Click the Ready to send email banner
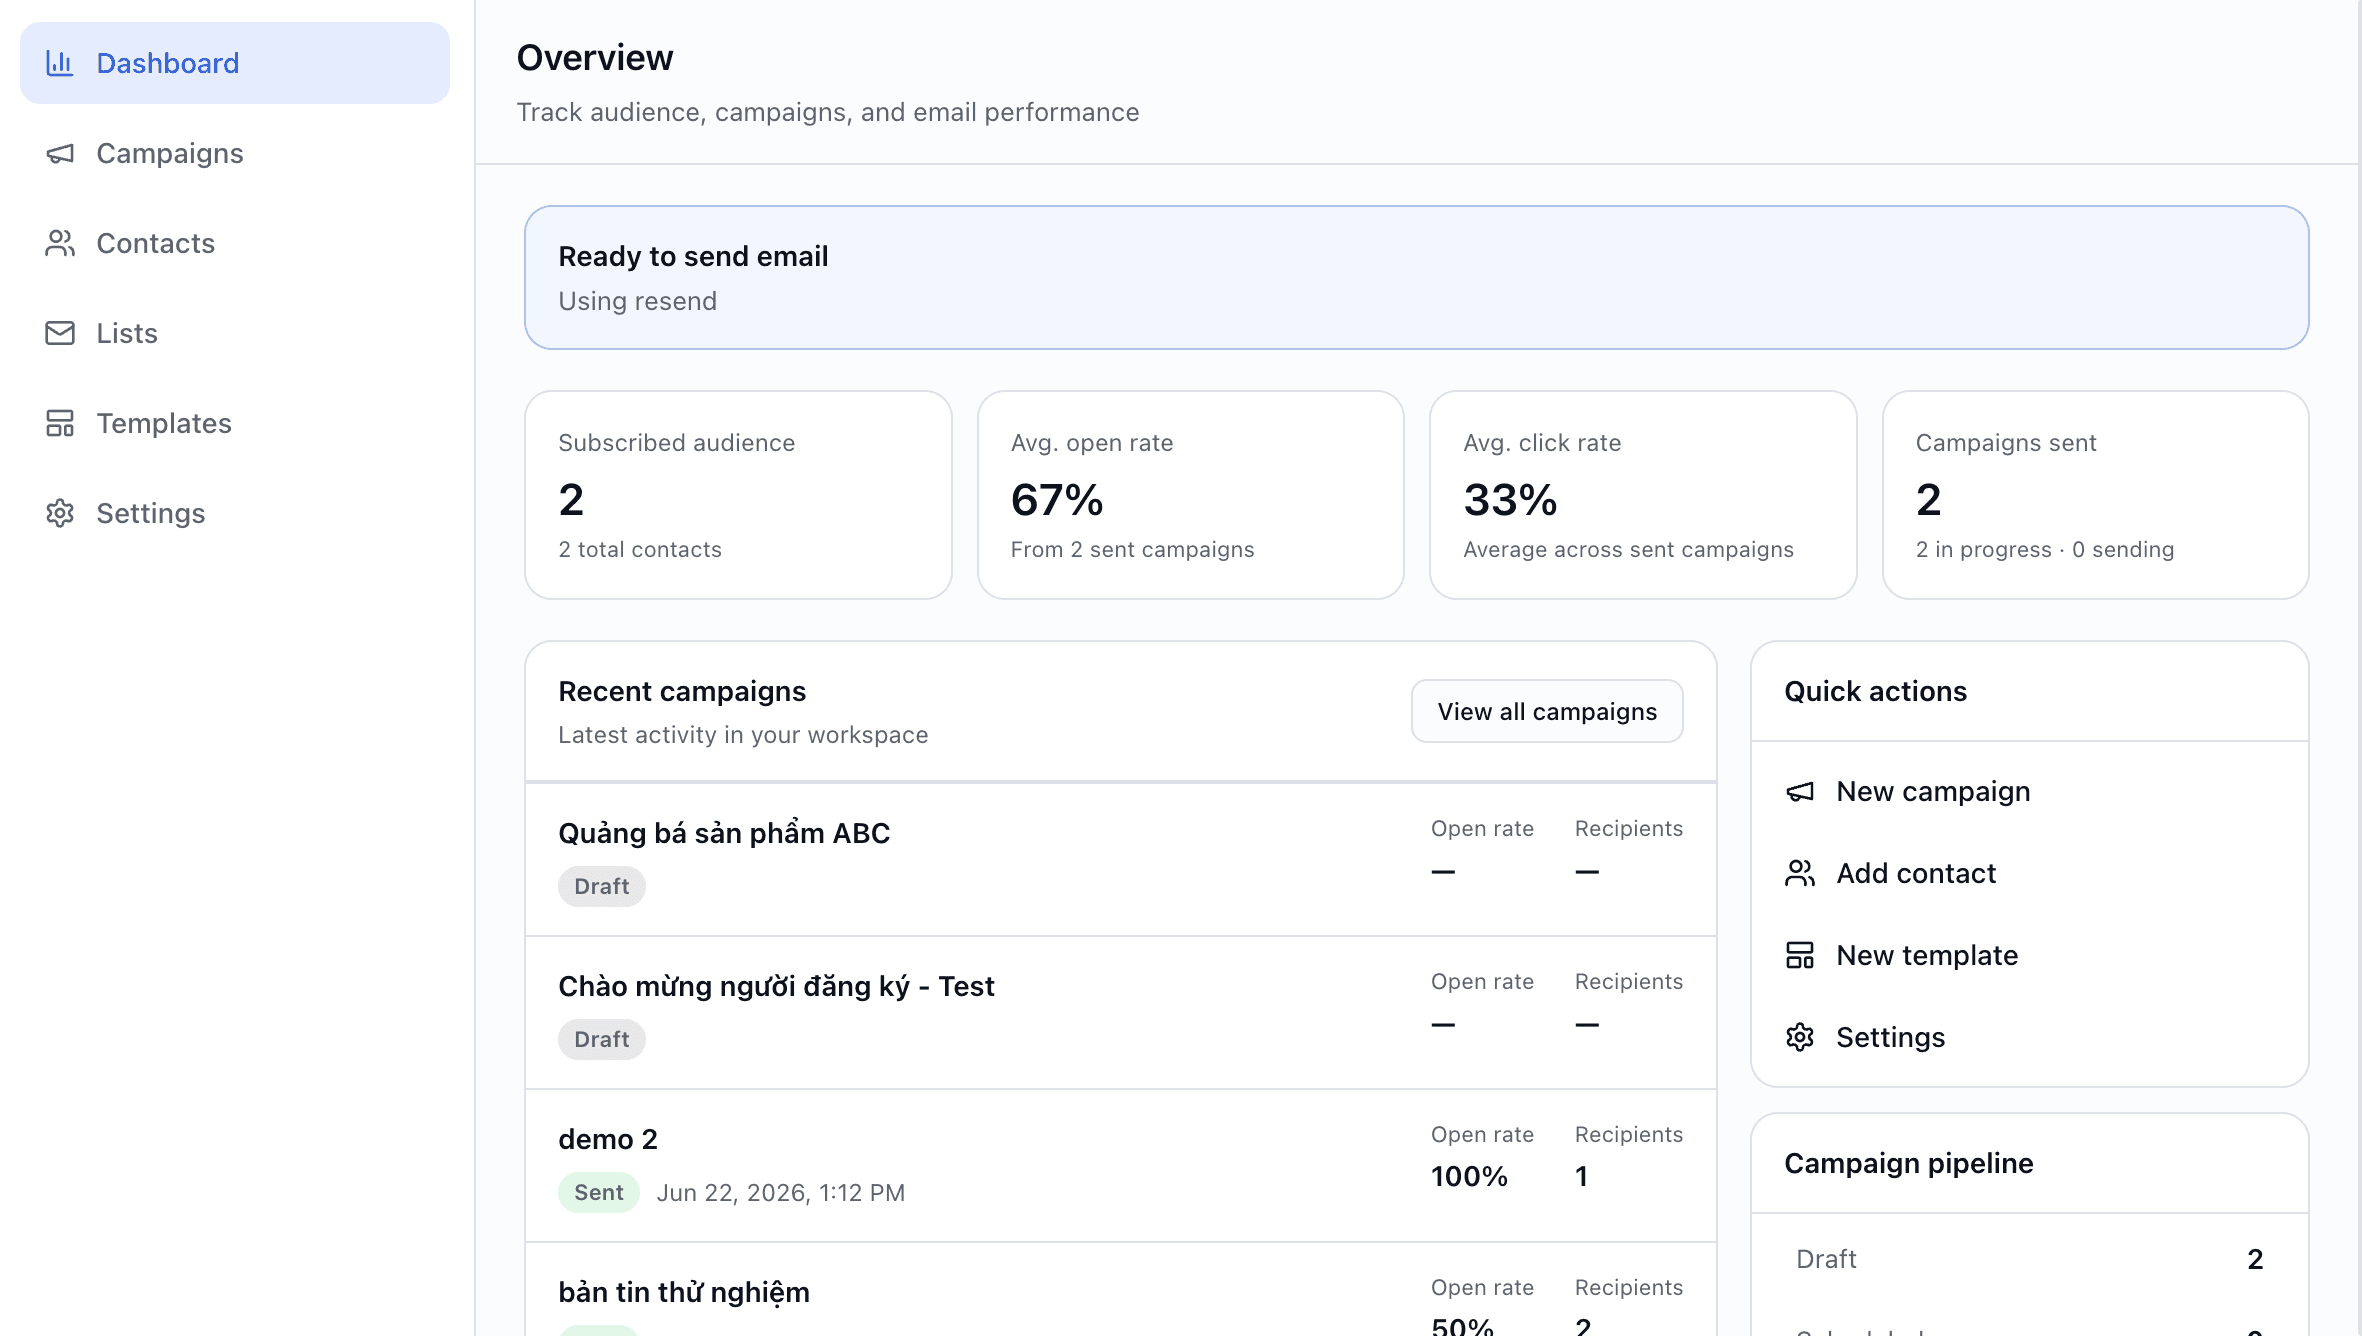Image resolution: width=2362 pixels, height=1336 pixels. (1417, 278)
